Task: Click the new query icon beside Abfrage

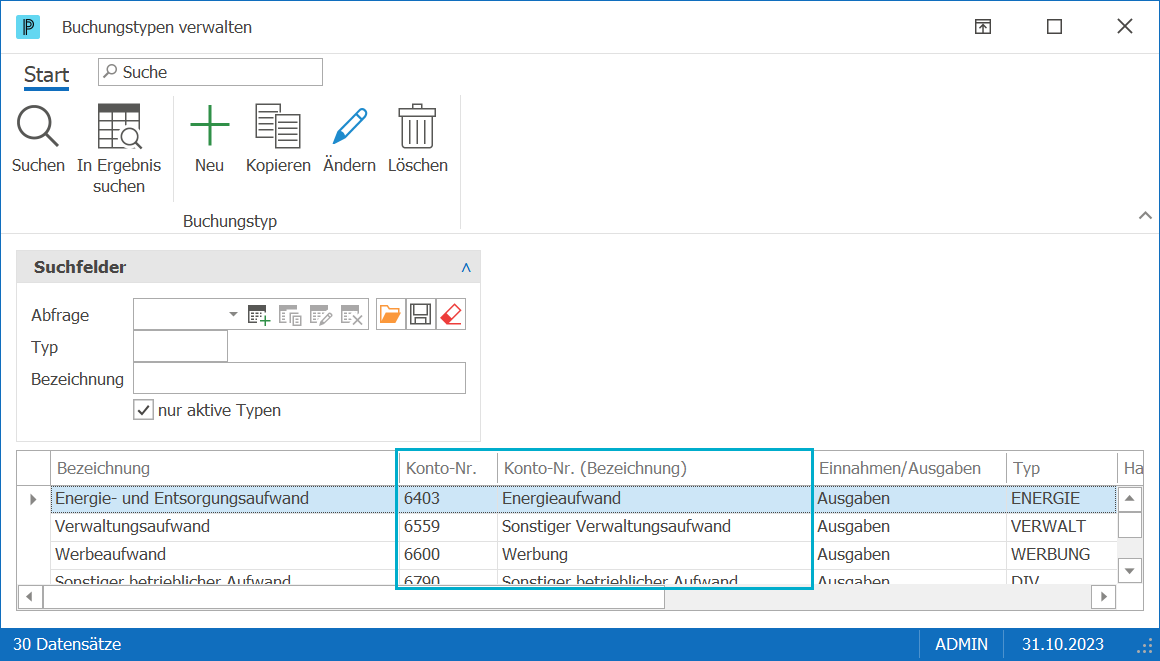Action: tap(259, 315)
